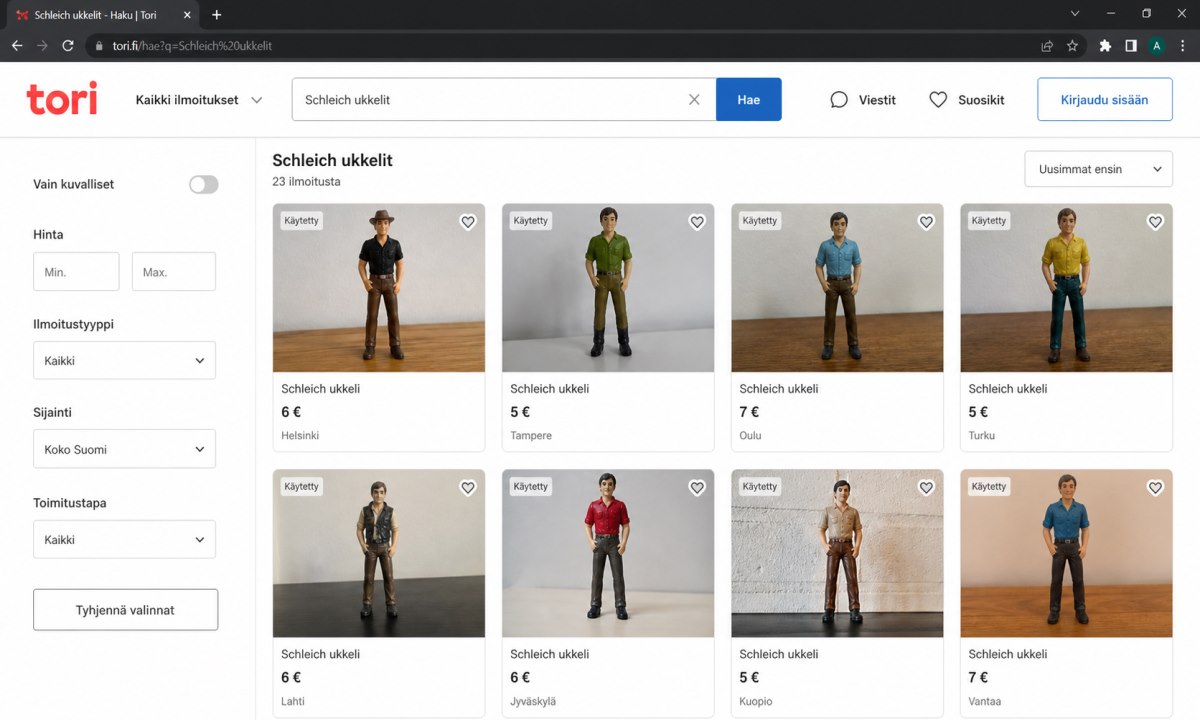Favorite the Helsinki listing heart
1200x720 pixels.
[x=468, y=222]
